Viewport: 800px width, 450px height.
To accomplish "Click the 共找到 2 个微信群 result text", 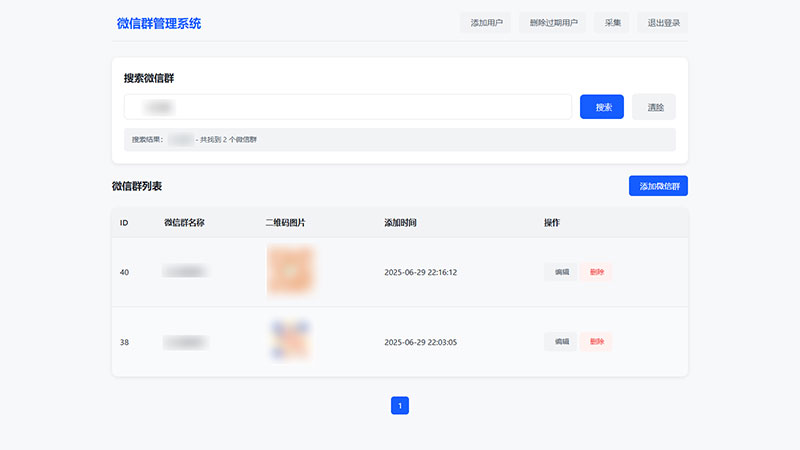I will point(228,139).
